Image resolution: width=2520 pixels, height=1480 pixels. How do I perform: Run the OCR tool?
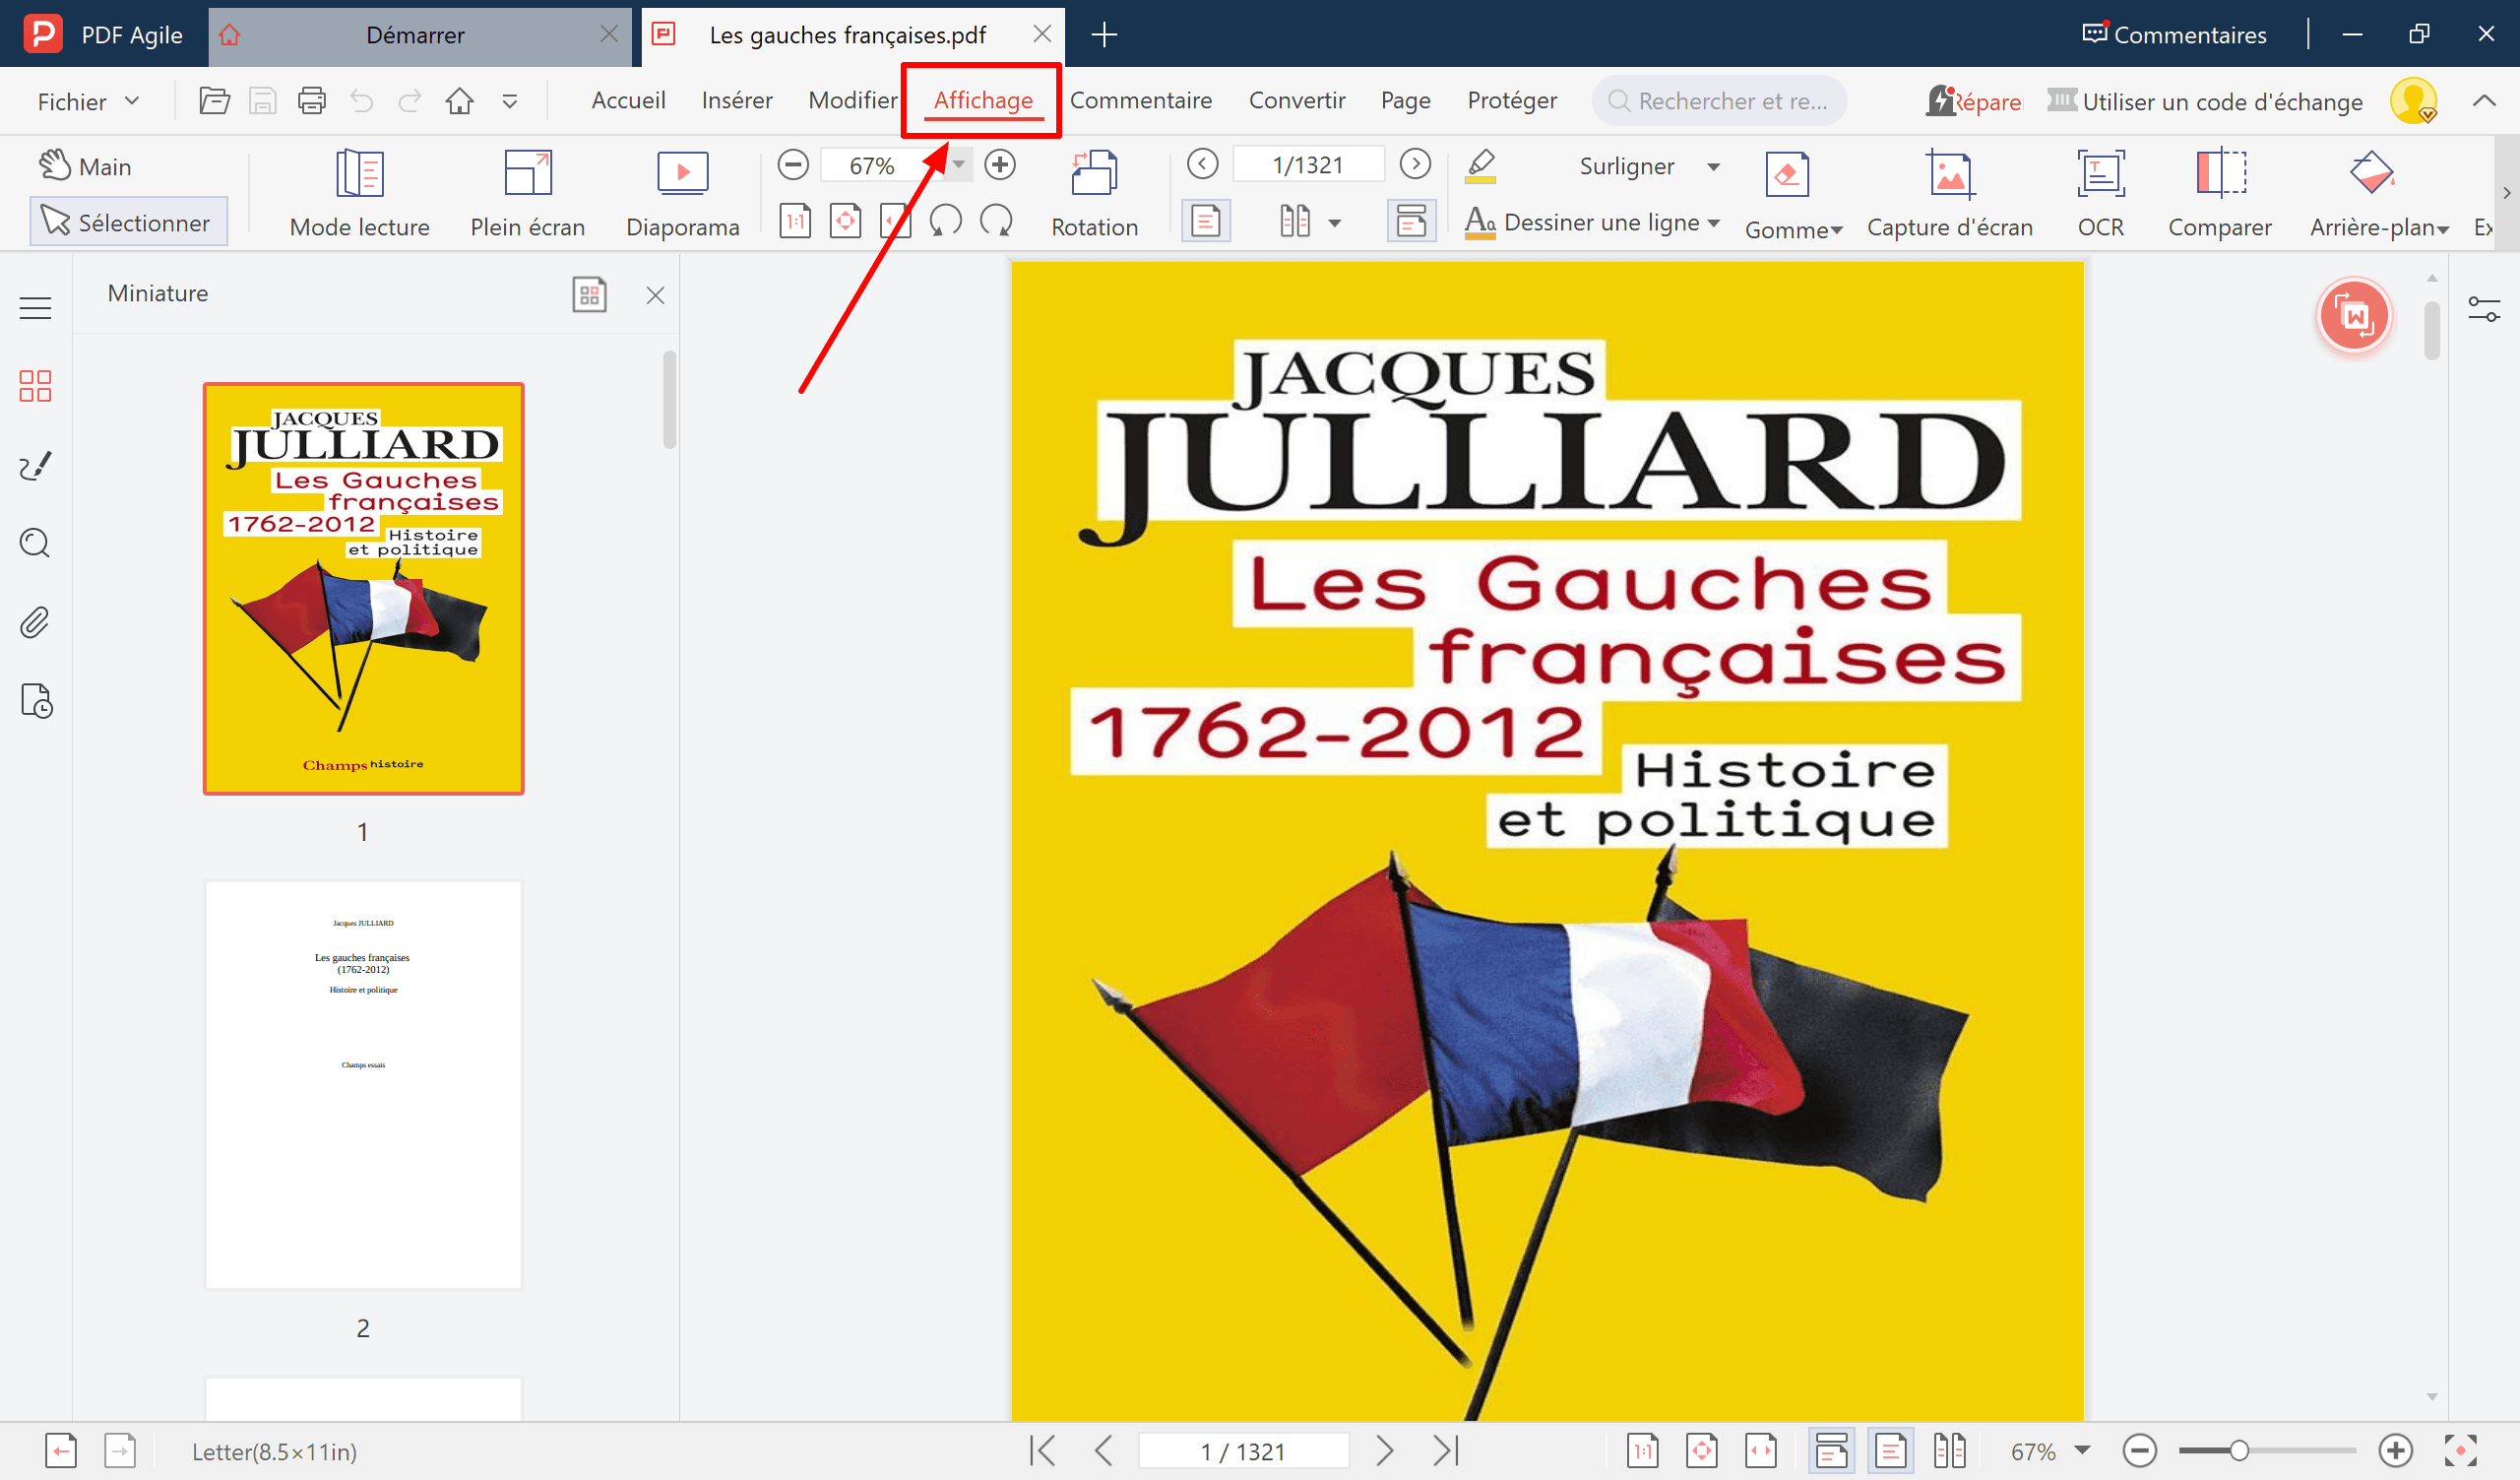click(2101, 194)
